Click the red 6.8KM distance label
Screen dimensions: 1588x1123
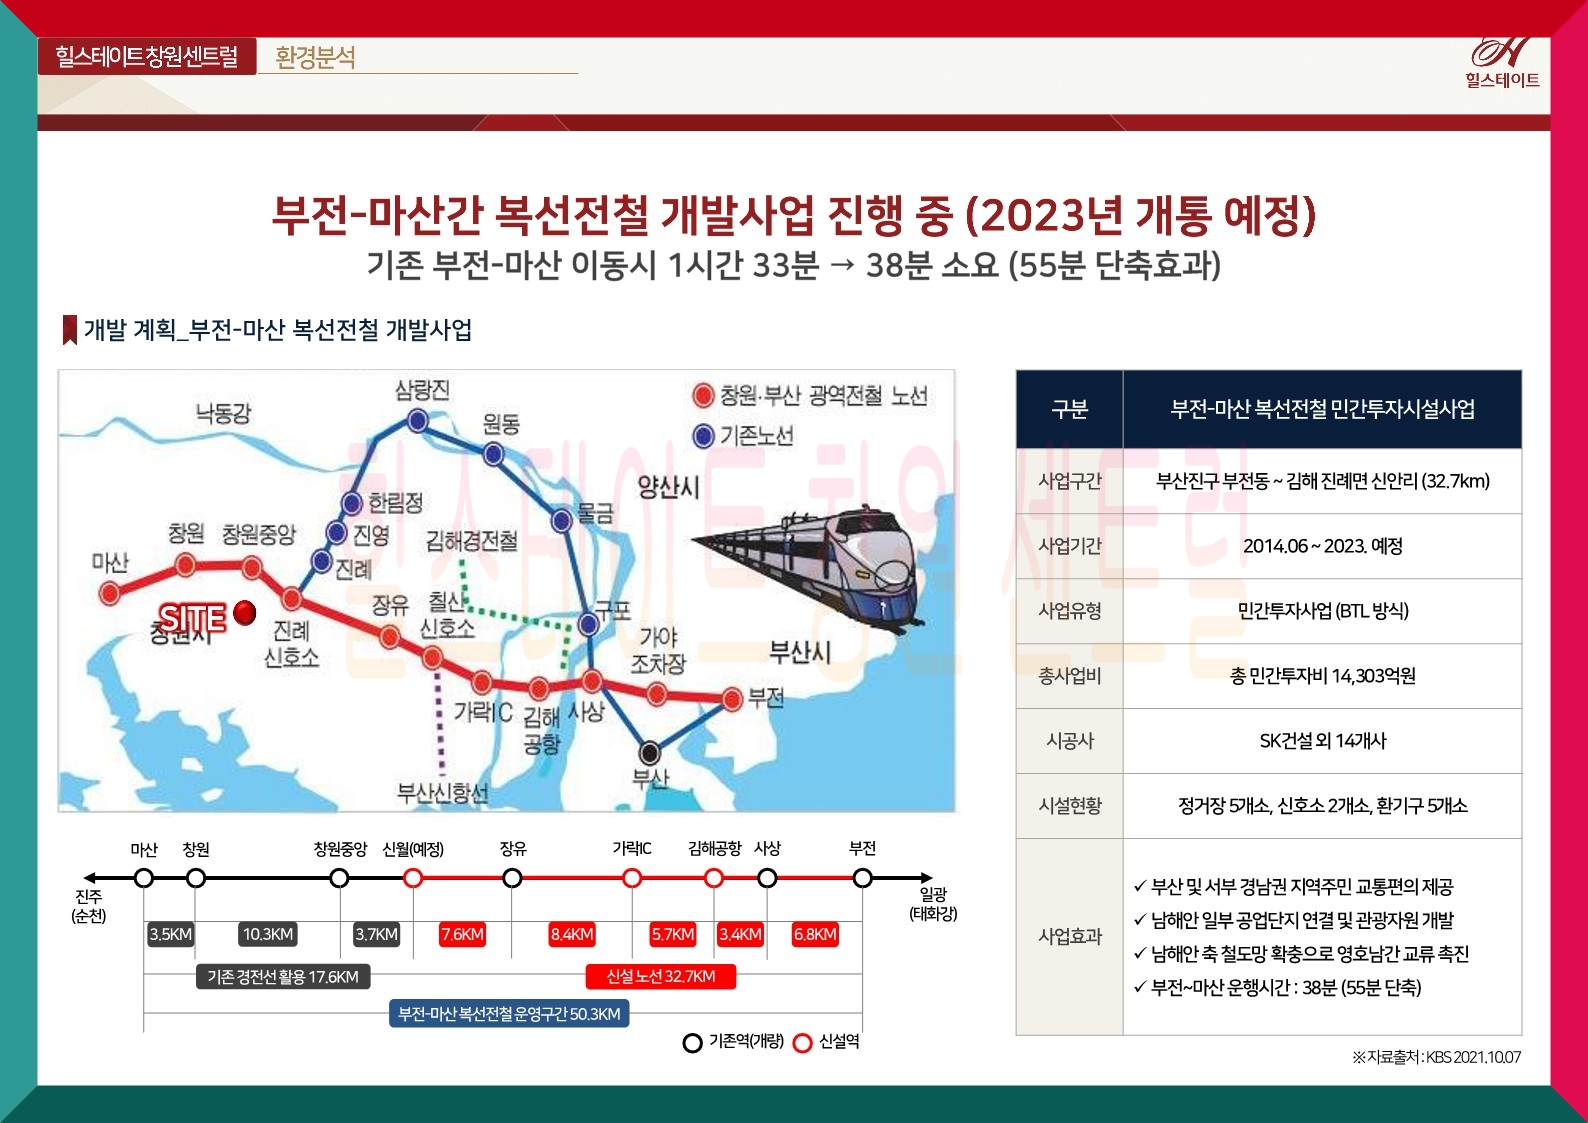click(815, 934)
